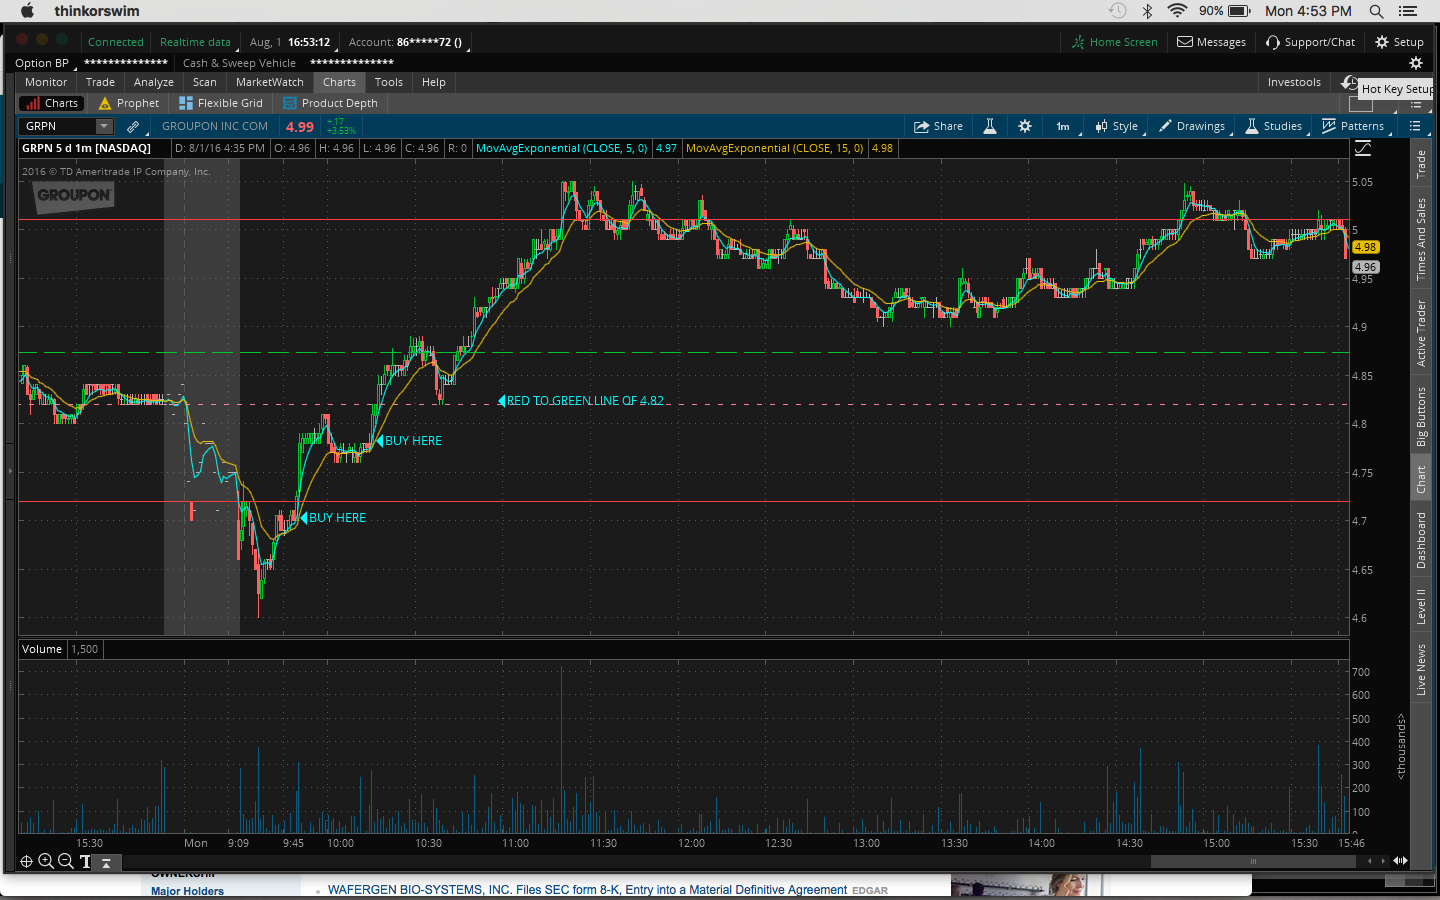The image size is (1440, 900).
Task: Open the Drawings tools menu
Action: click(x=1192, y=127)
